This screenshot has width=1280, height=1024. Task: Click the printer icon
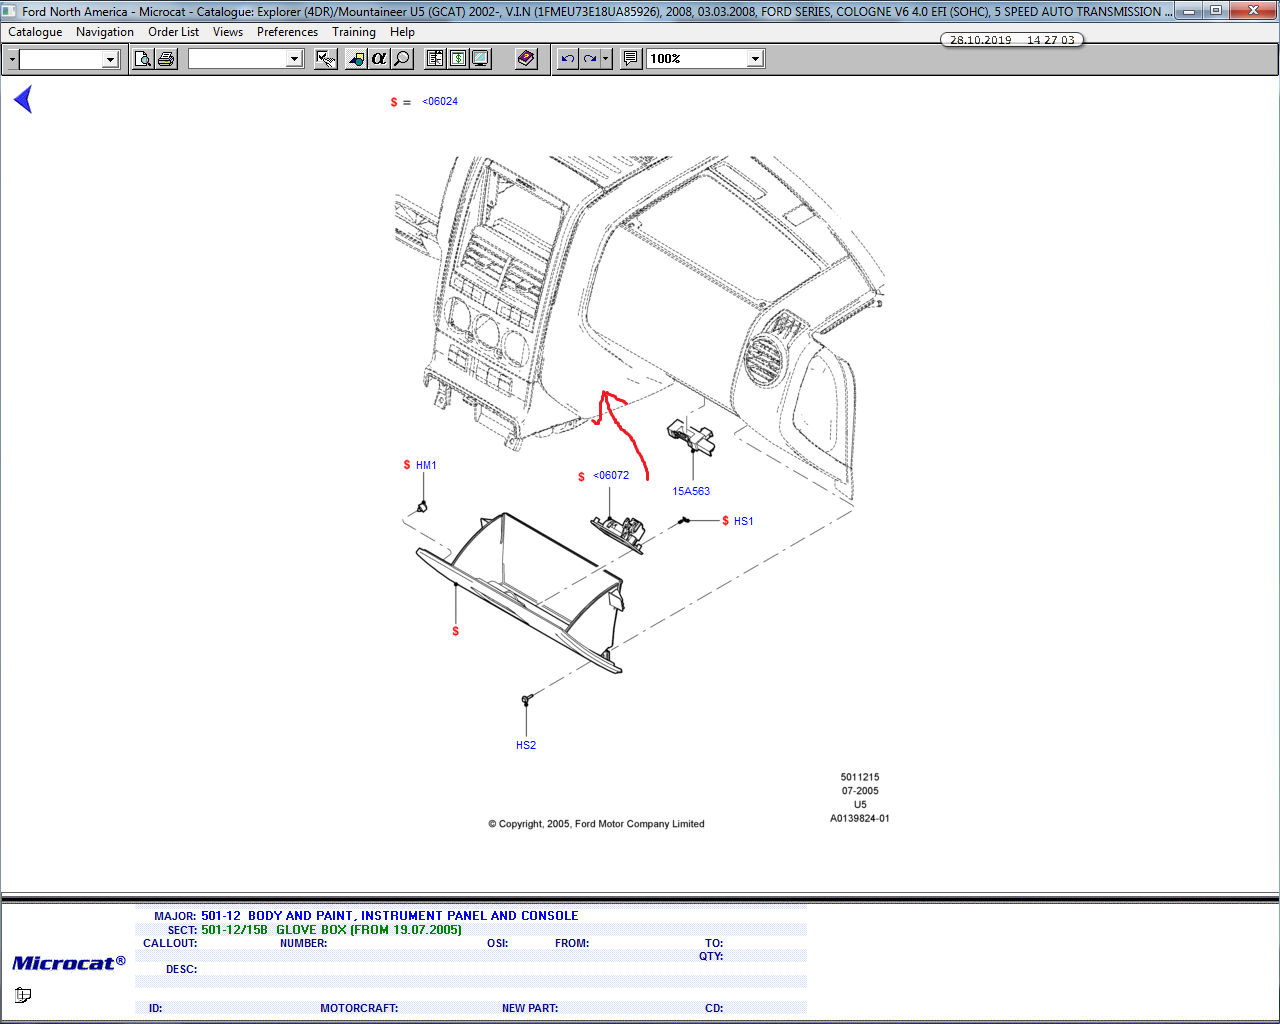click(x=166, y=59)
